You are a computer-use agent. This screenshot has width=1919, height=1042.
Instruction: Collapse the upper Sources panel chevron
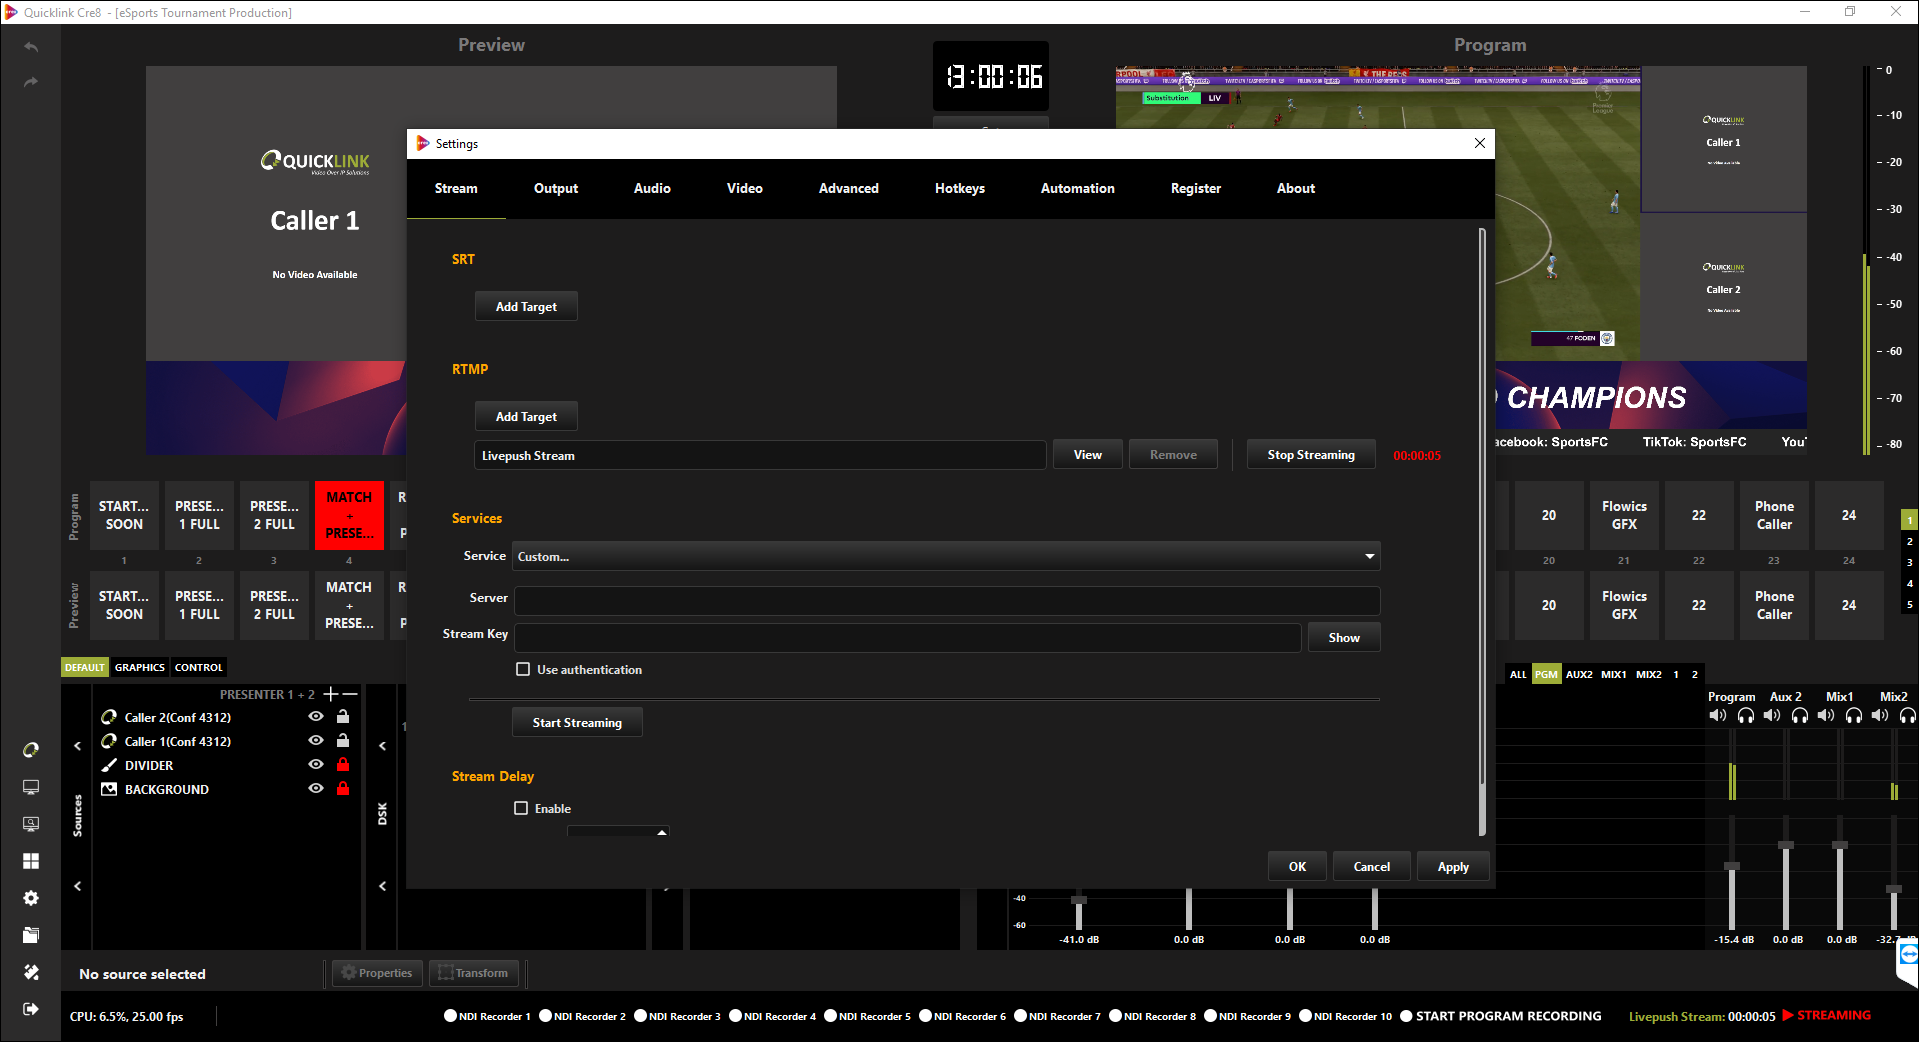[x=78, y=746]
